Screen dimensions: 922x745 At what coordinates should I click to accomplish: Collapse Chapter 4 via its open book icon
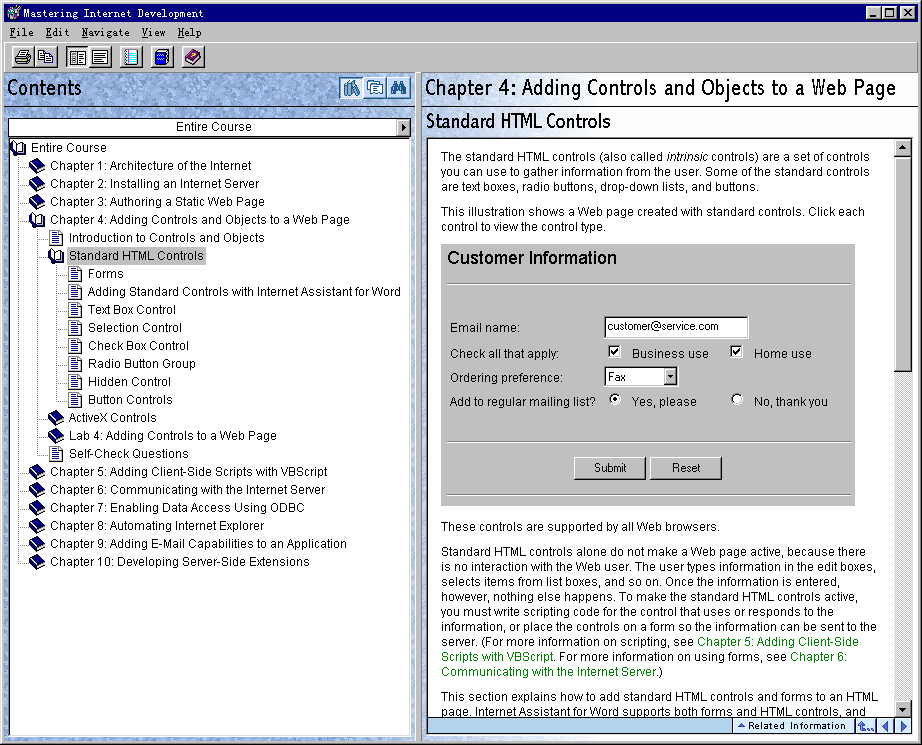pyautogui.click(x=37, y=220)
